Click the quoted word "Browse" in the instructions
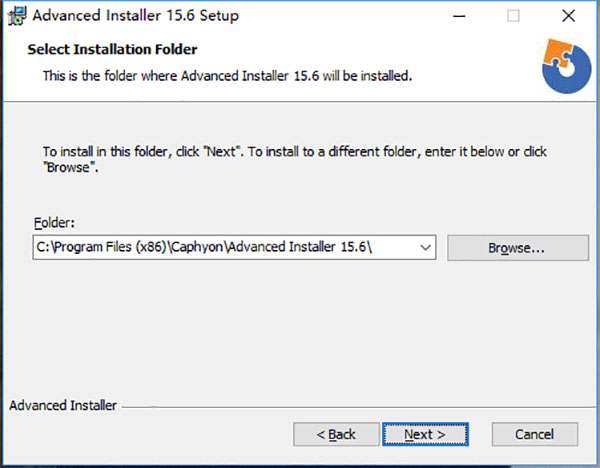This screenshot has width=600, height=468. 70,168
